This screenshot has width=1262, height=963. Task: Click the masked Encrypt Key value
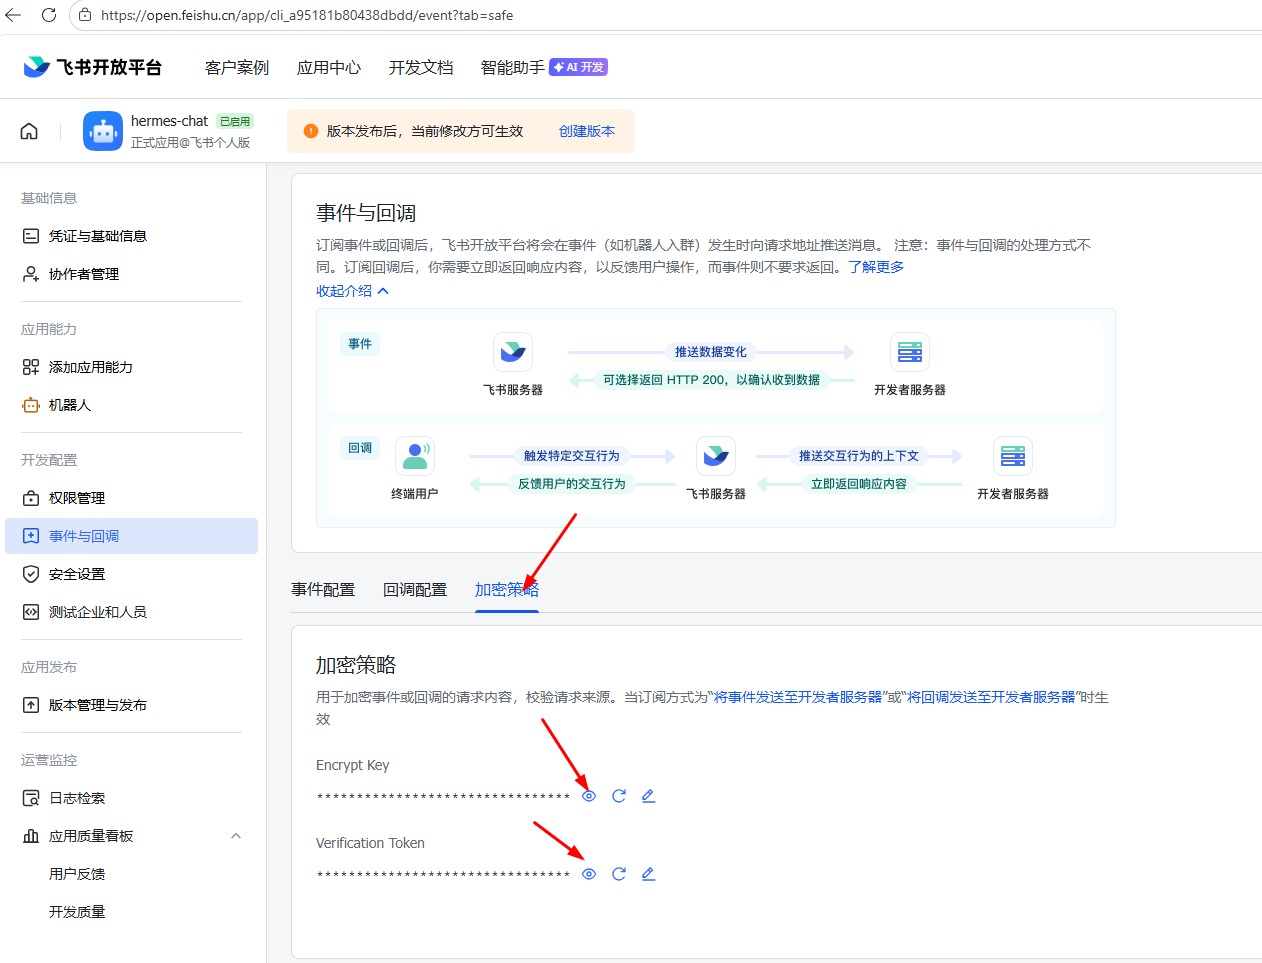pos(443,797)
